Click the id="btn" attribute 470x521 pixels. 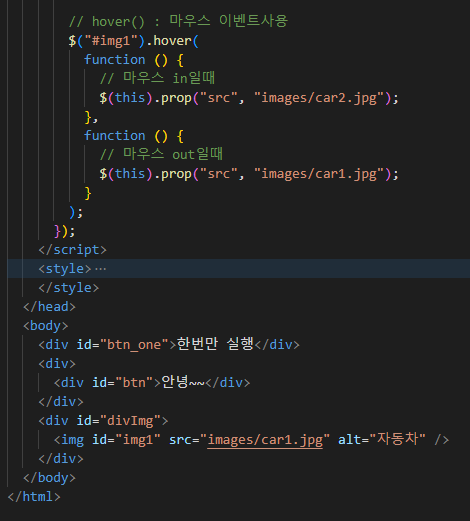coord(123,383)
